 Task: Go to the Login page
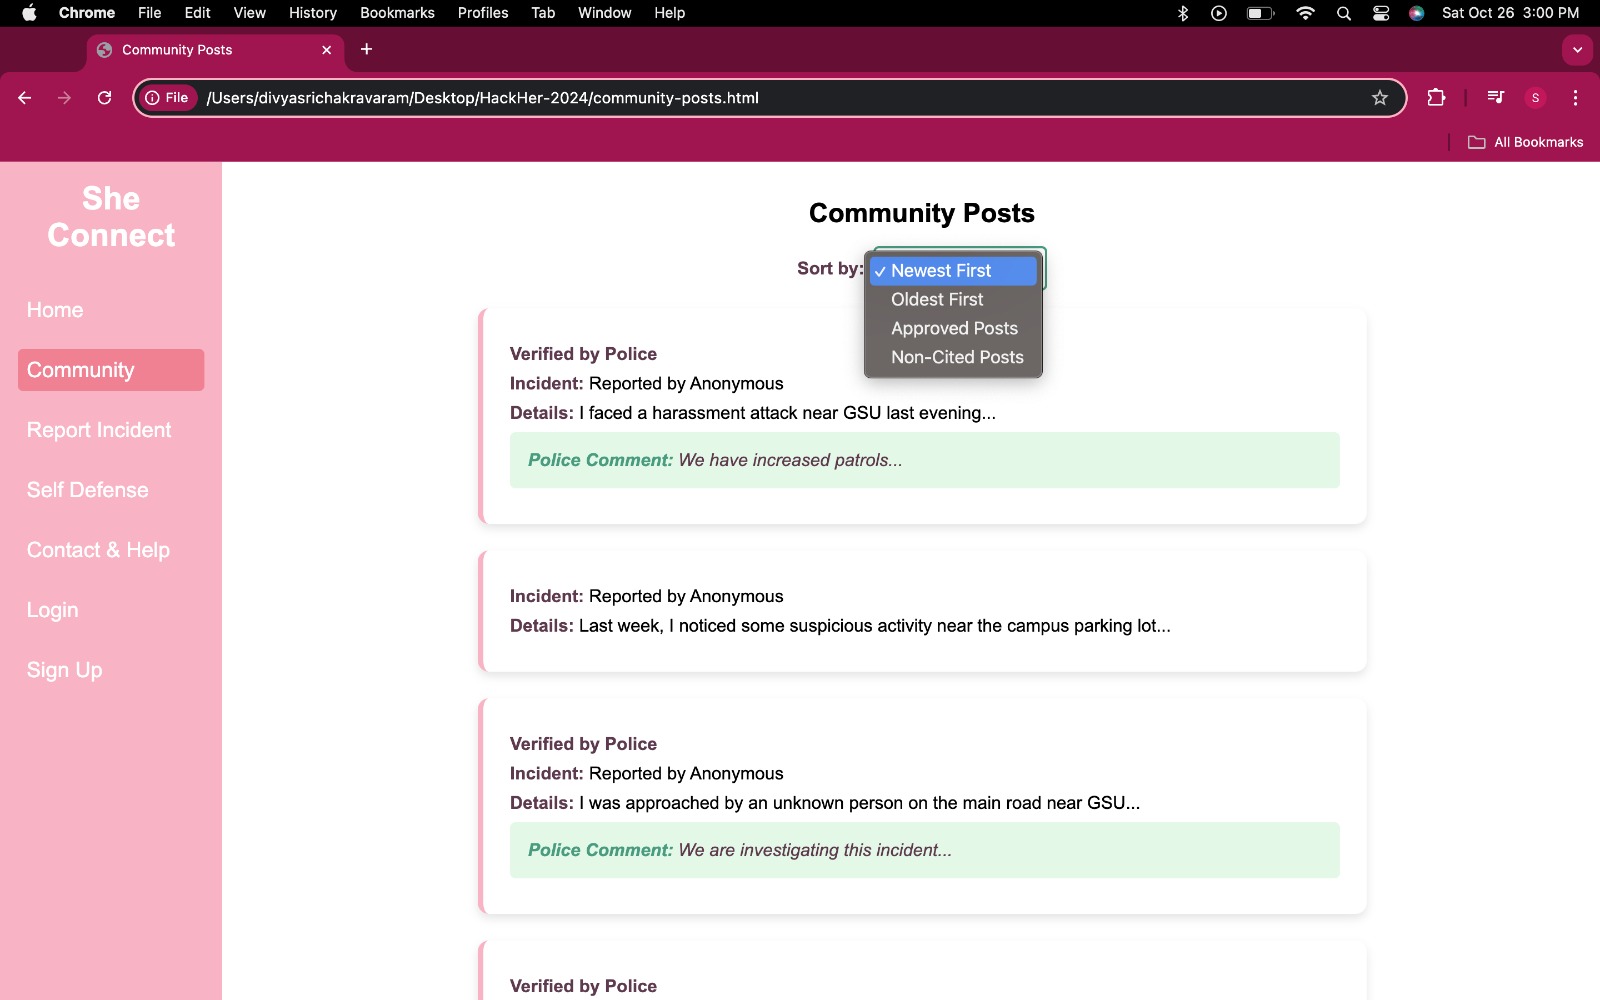coord(52,610)
